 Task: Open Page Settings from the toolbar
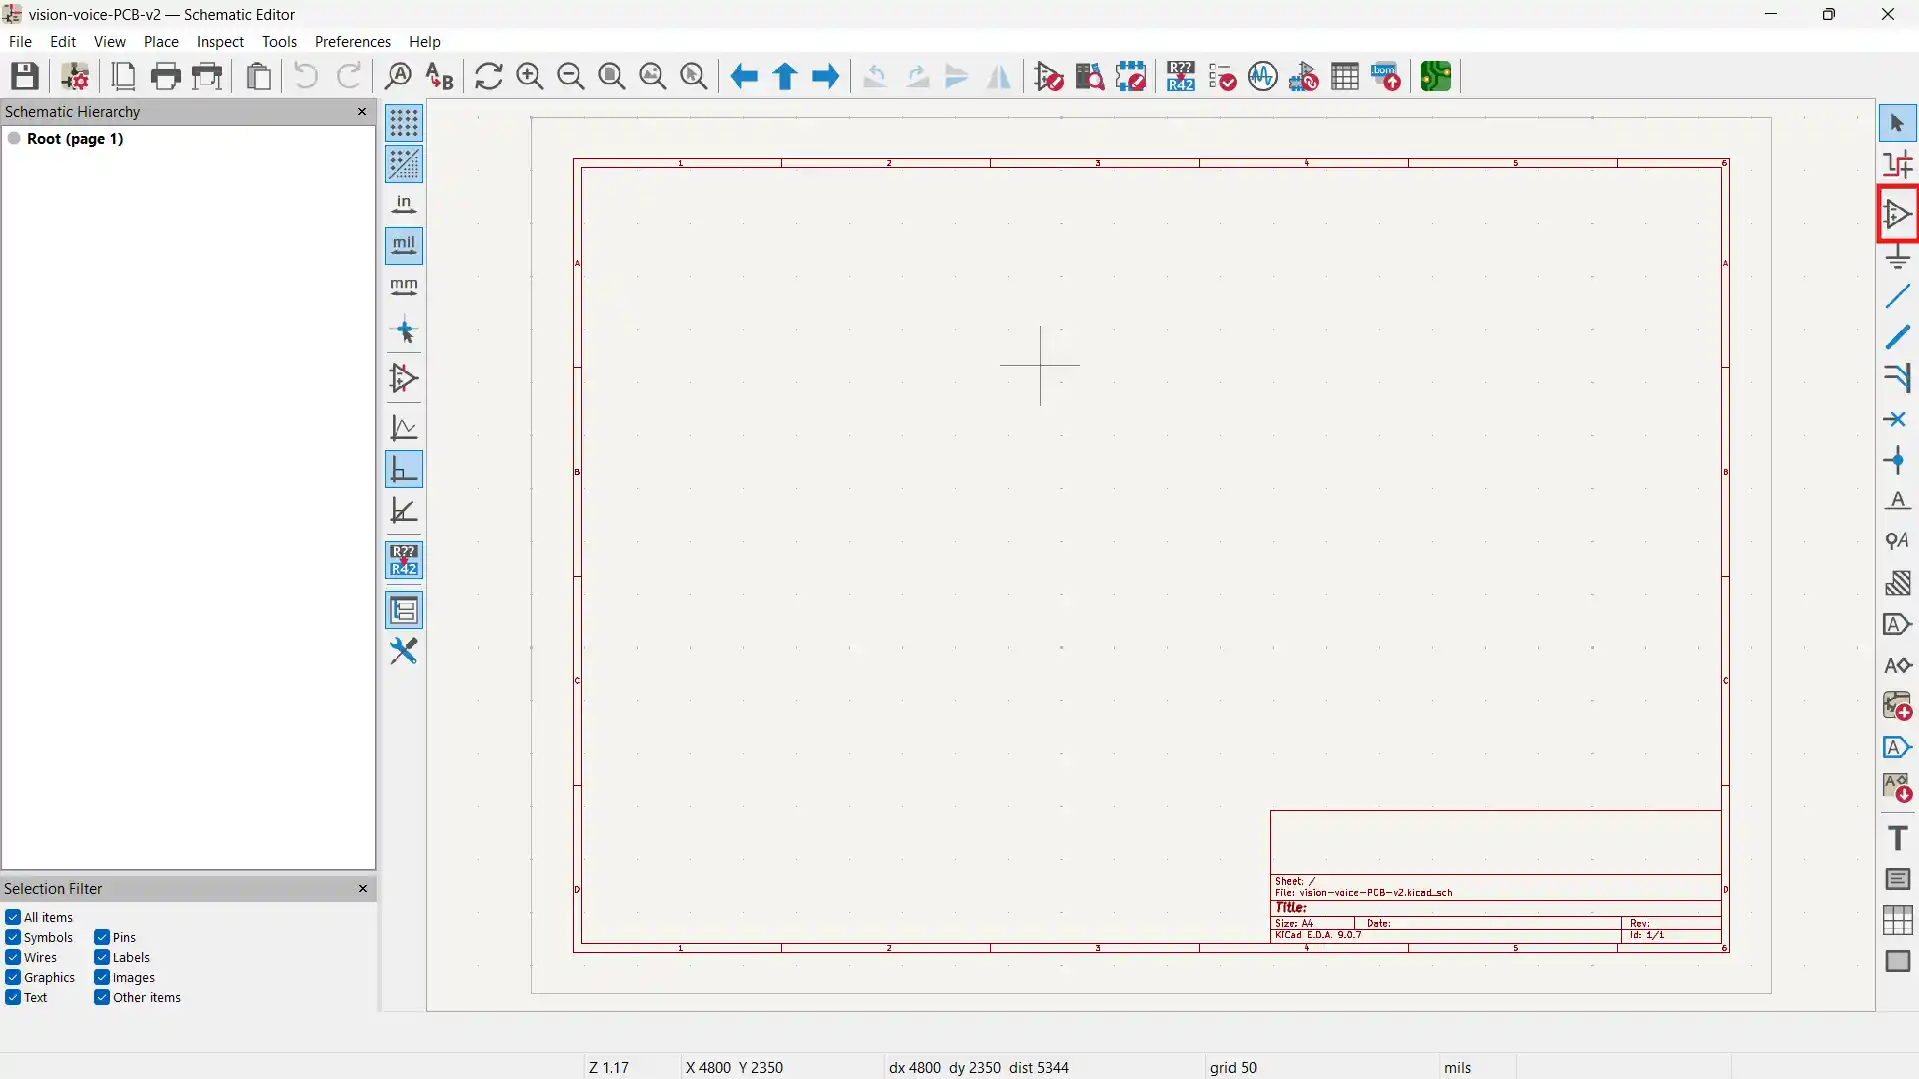click(124, 76)
